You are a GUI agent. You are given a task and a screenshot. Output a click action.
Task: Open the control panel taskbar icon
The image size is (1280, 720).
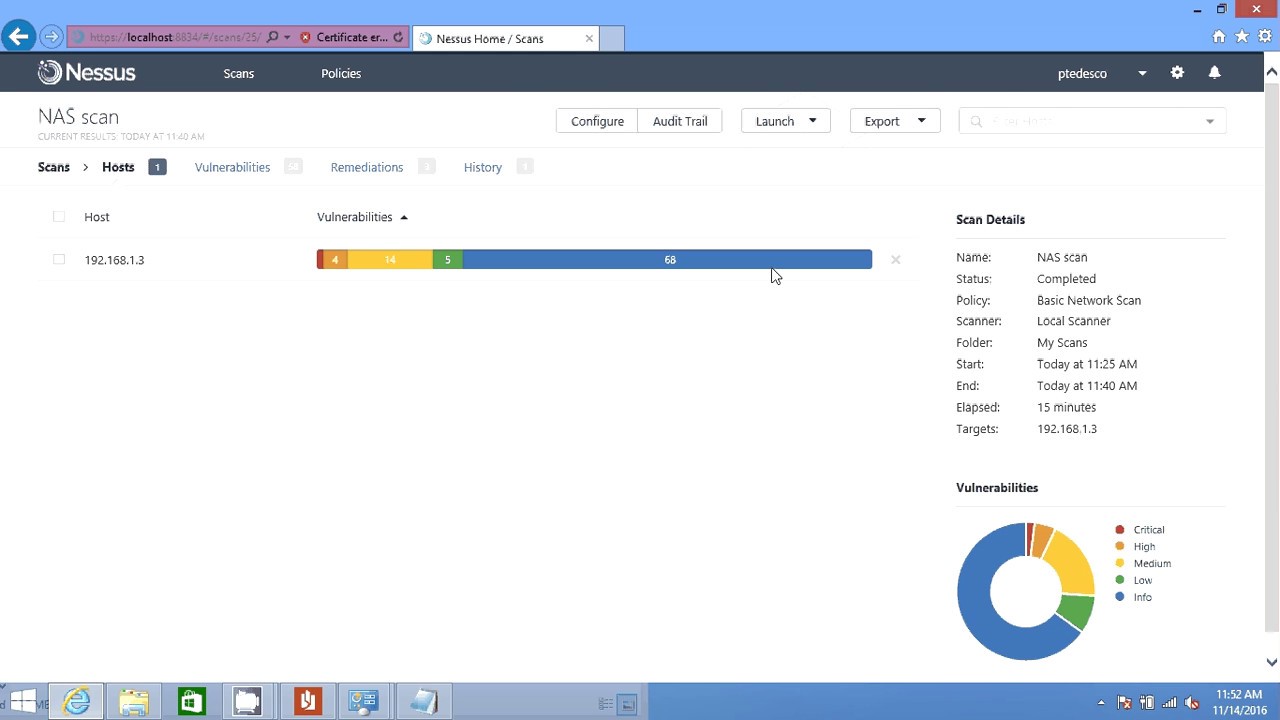tap(363, 702)
